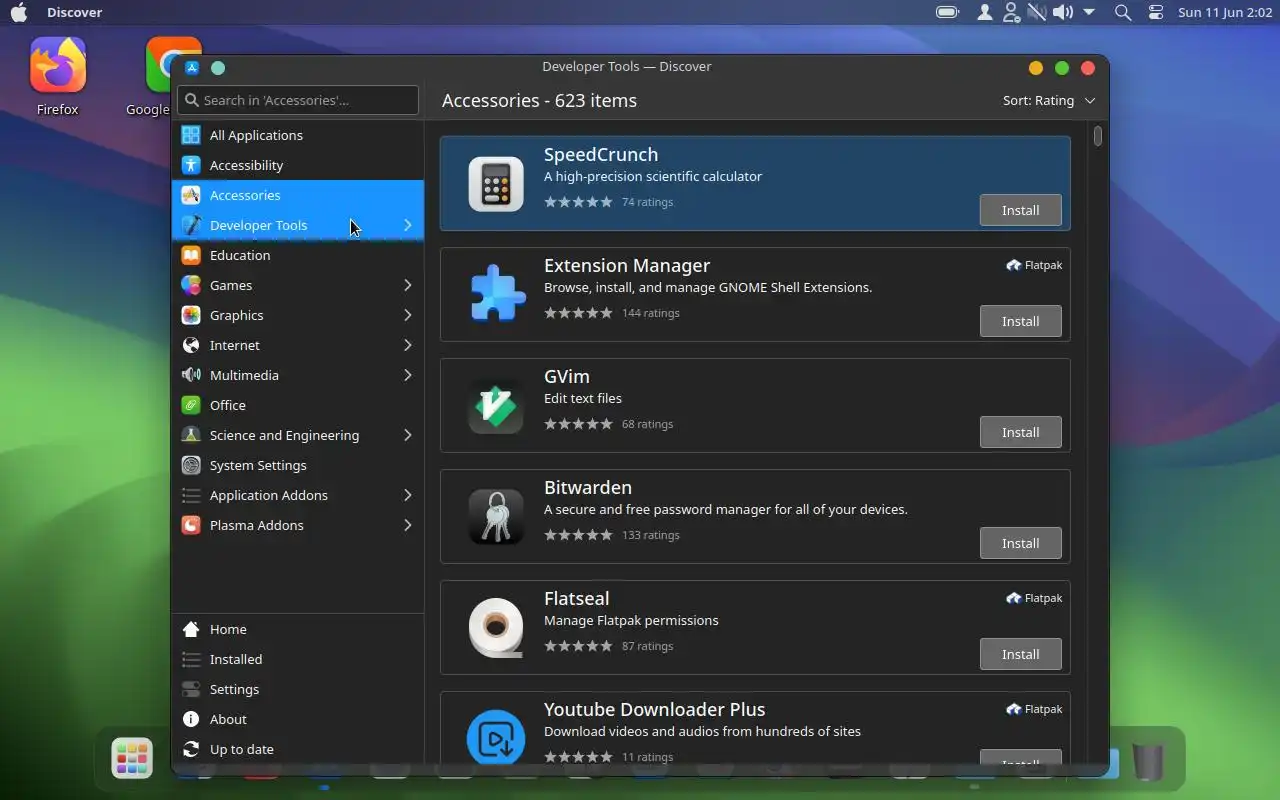This screenshot has width=1280, height=800.
Task: Open the All Applications category icon
Action: coord(191,135)
